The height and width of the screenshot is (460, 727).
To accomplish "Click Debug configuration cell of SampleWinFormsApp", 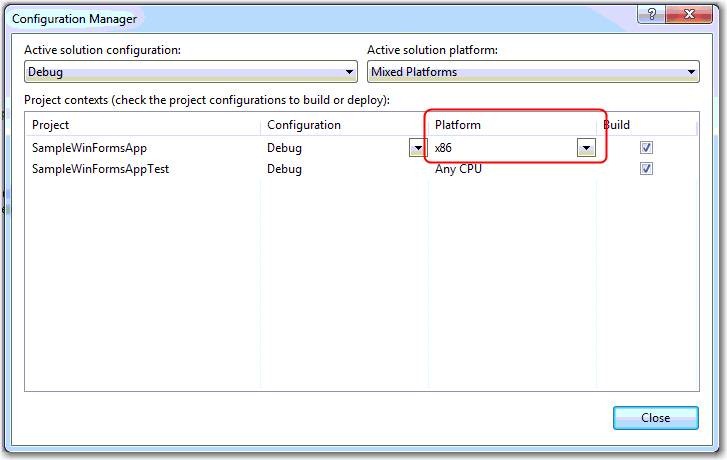I will coord(285,148).
